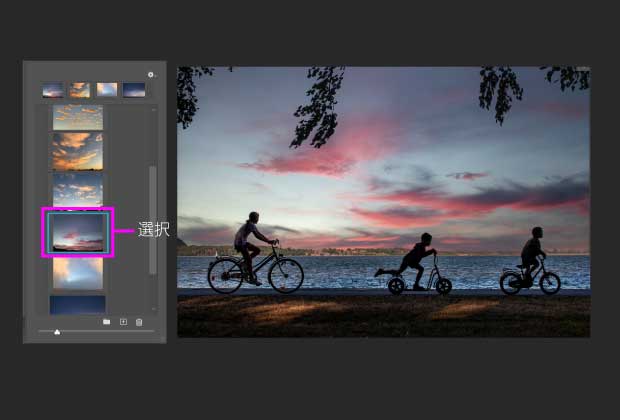
Task: Choose the blue sky with golden clouds preset
Action: 78,189
